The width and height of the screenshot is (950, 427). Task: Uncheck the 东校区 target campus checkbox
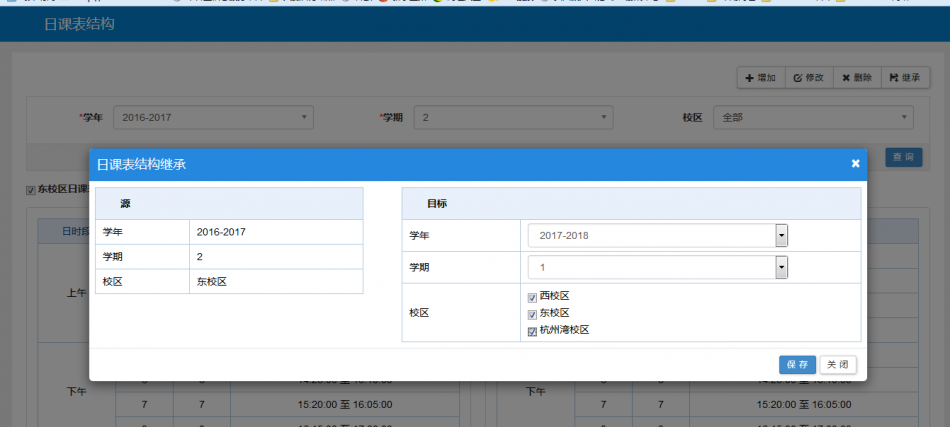pos(532,314)
